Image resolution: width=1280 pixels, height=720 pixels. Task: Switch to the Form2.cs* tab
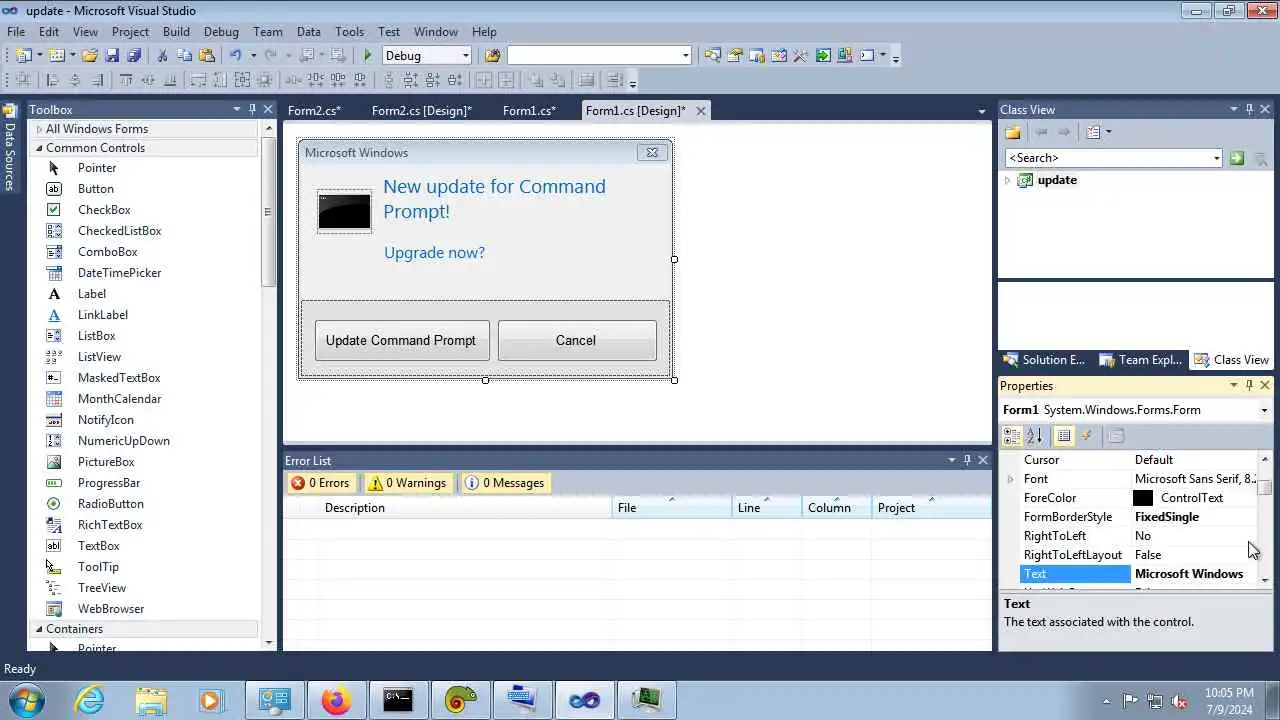[314, 111]
